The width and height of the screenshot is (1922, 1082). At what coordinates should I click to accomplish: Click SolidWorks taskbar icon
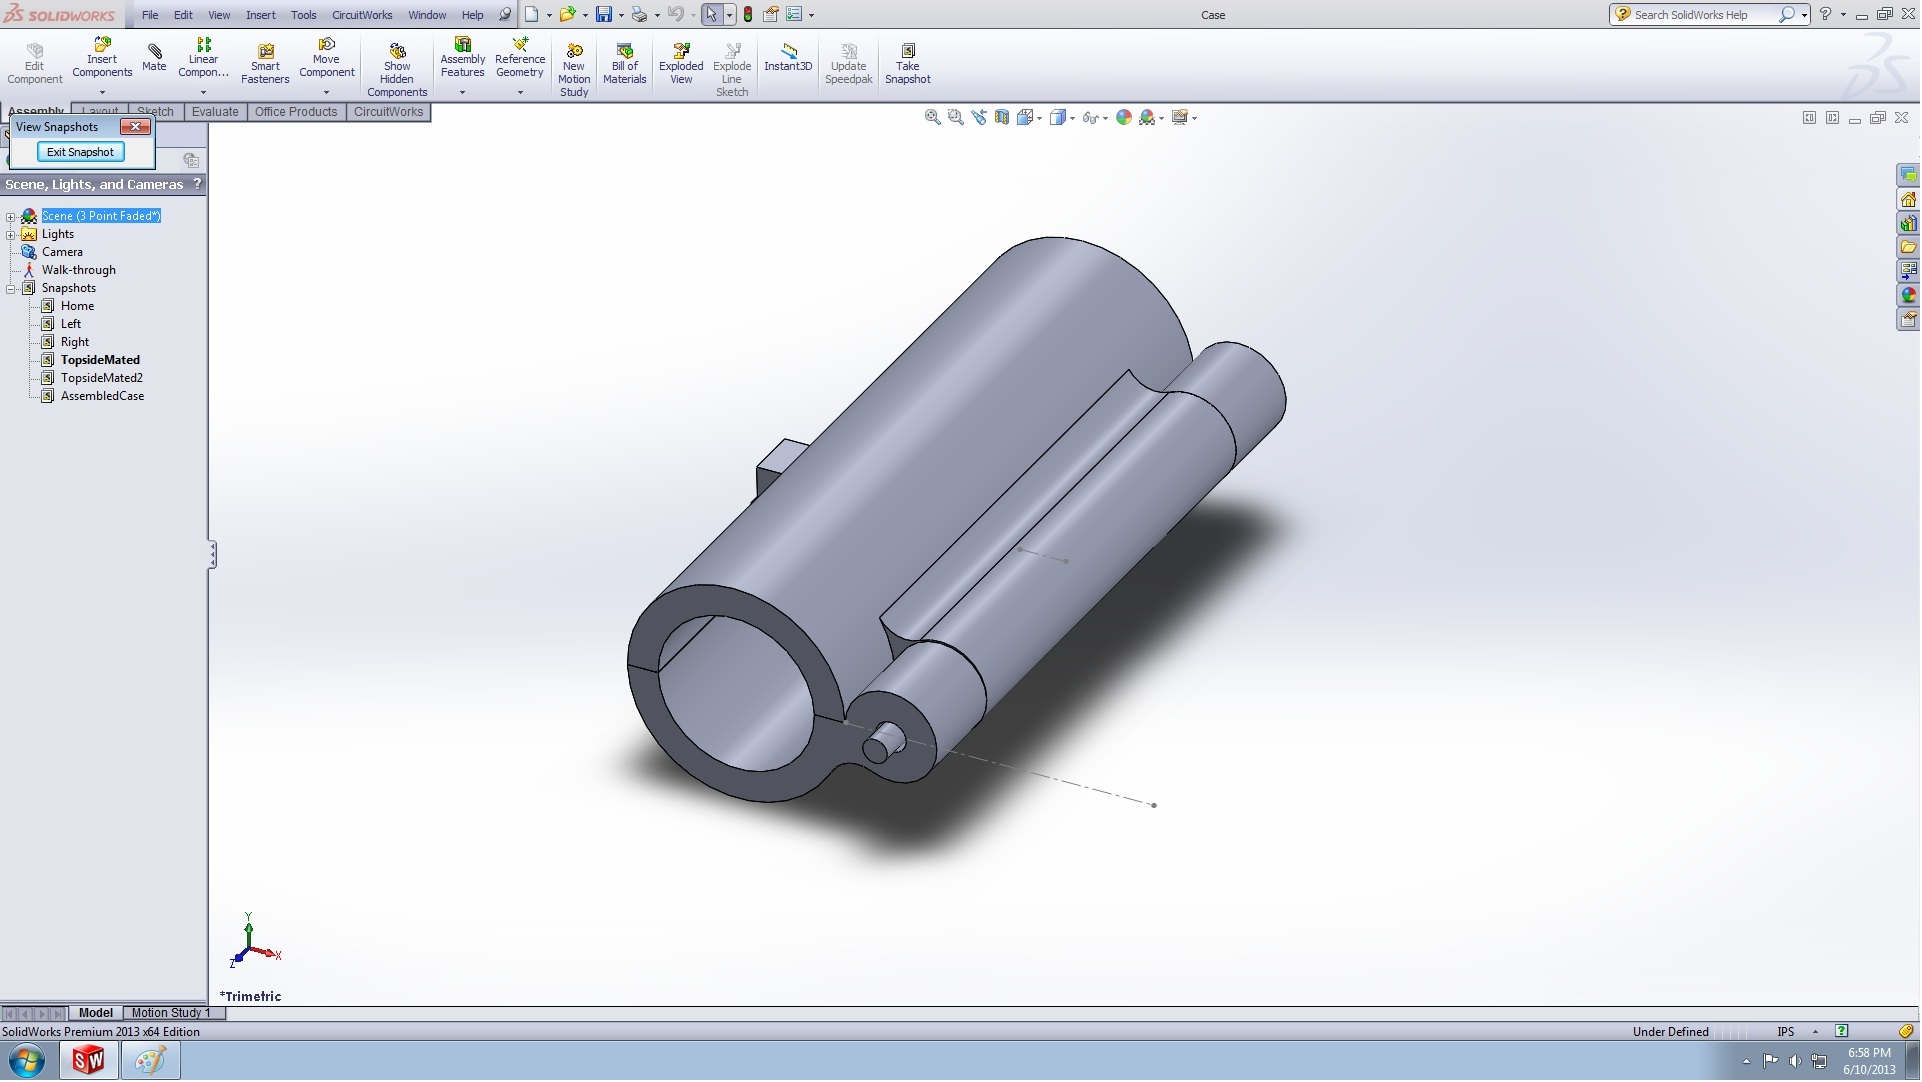tap(88, 1062)
